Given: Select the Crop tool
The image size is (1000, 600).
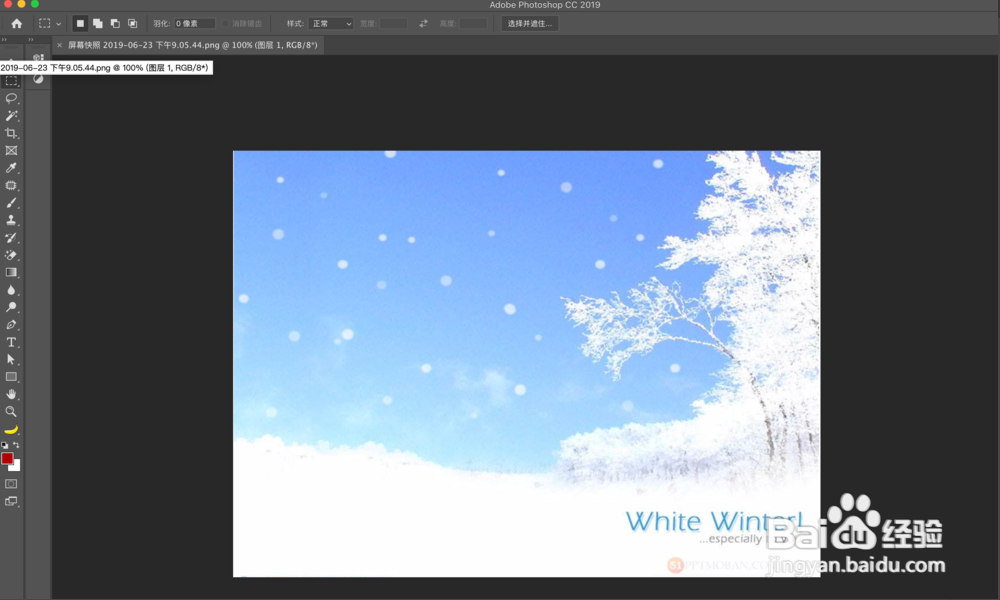Looking at the screenshot, I should pyautogui.click(x=11, y=133).
